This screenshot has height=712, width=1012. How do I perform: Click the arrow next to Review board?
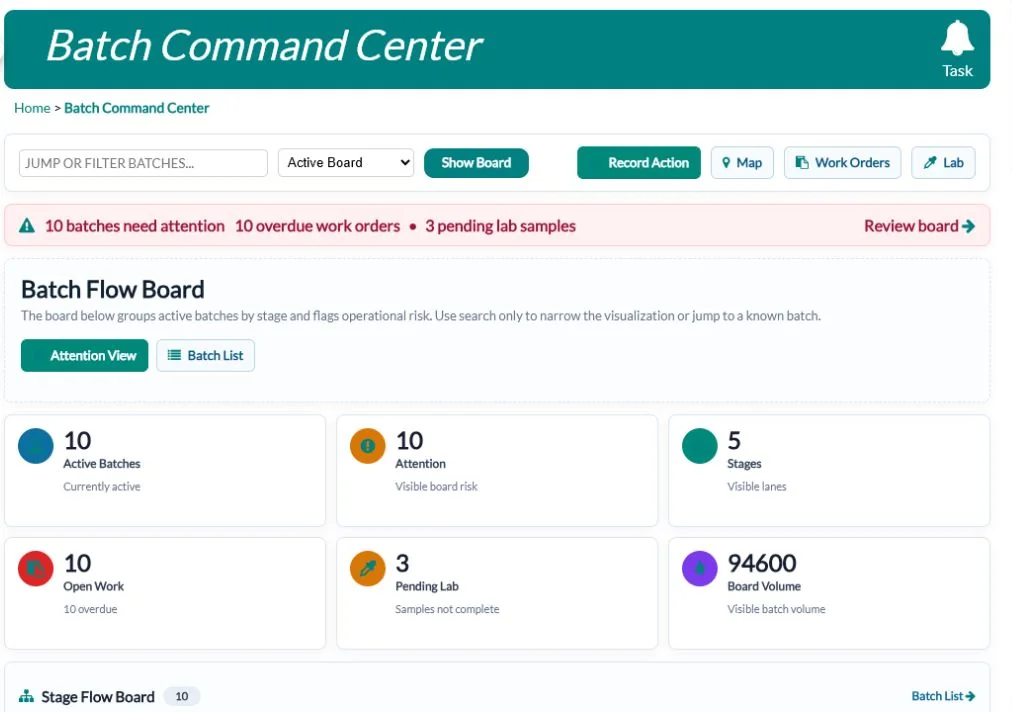[968, 227]
